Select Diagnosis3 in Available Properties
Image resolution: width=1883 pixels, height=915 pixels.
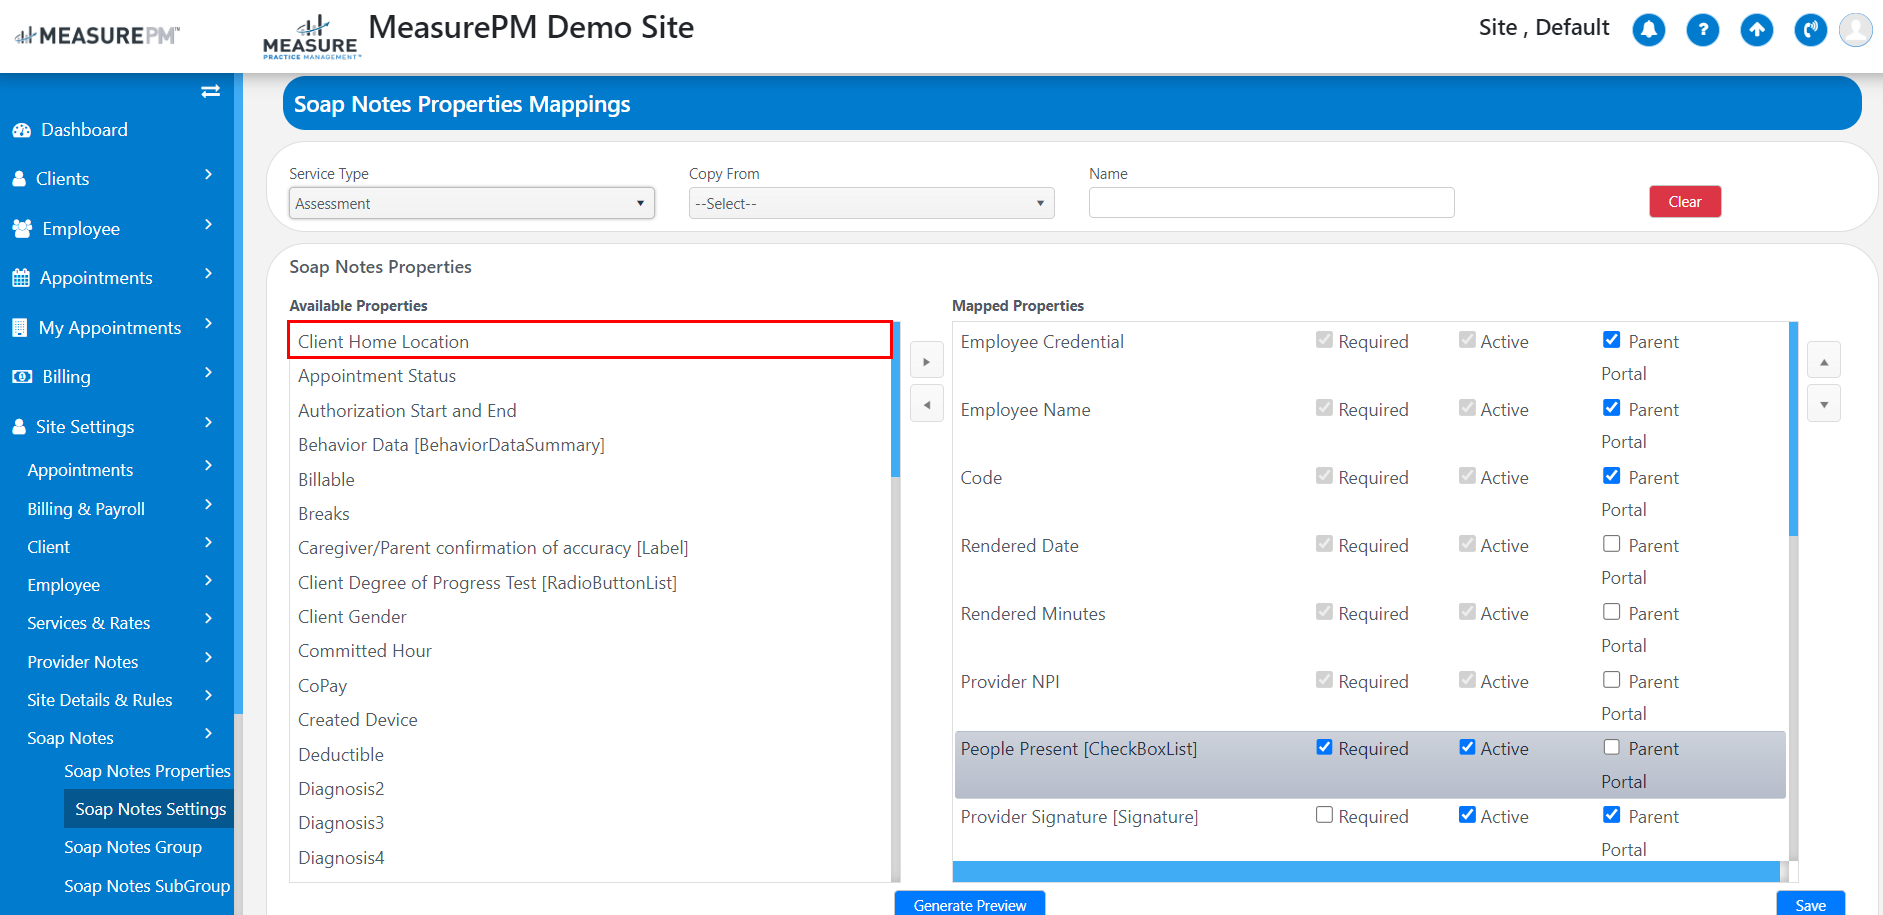[590, 823]
